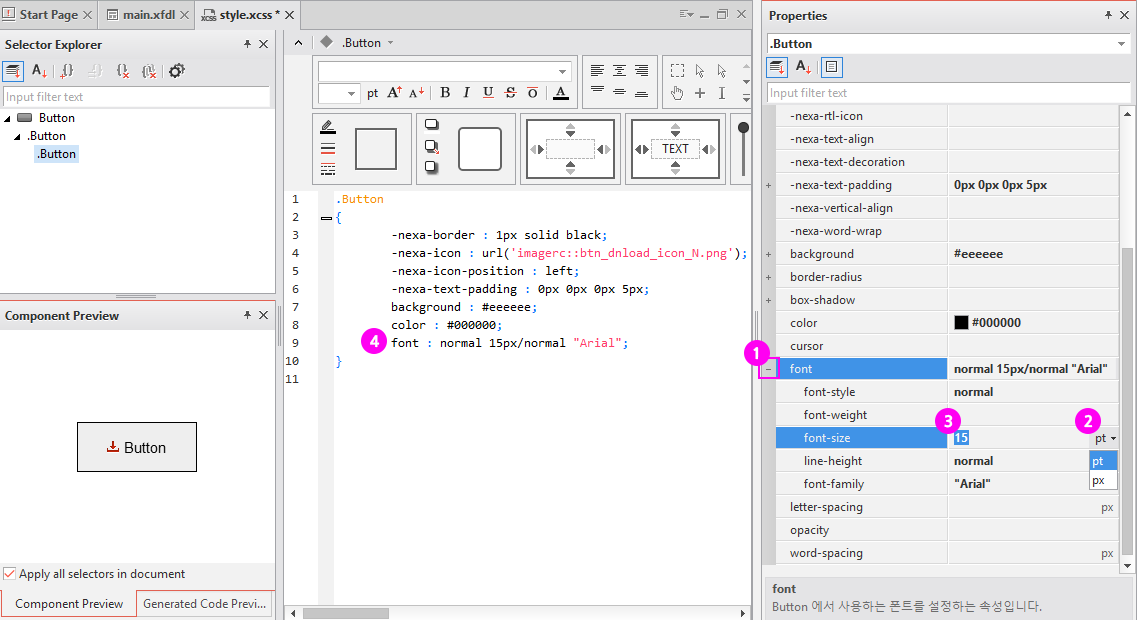
Task: Align text to bottom vertically
Action: 642,93
